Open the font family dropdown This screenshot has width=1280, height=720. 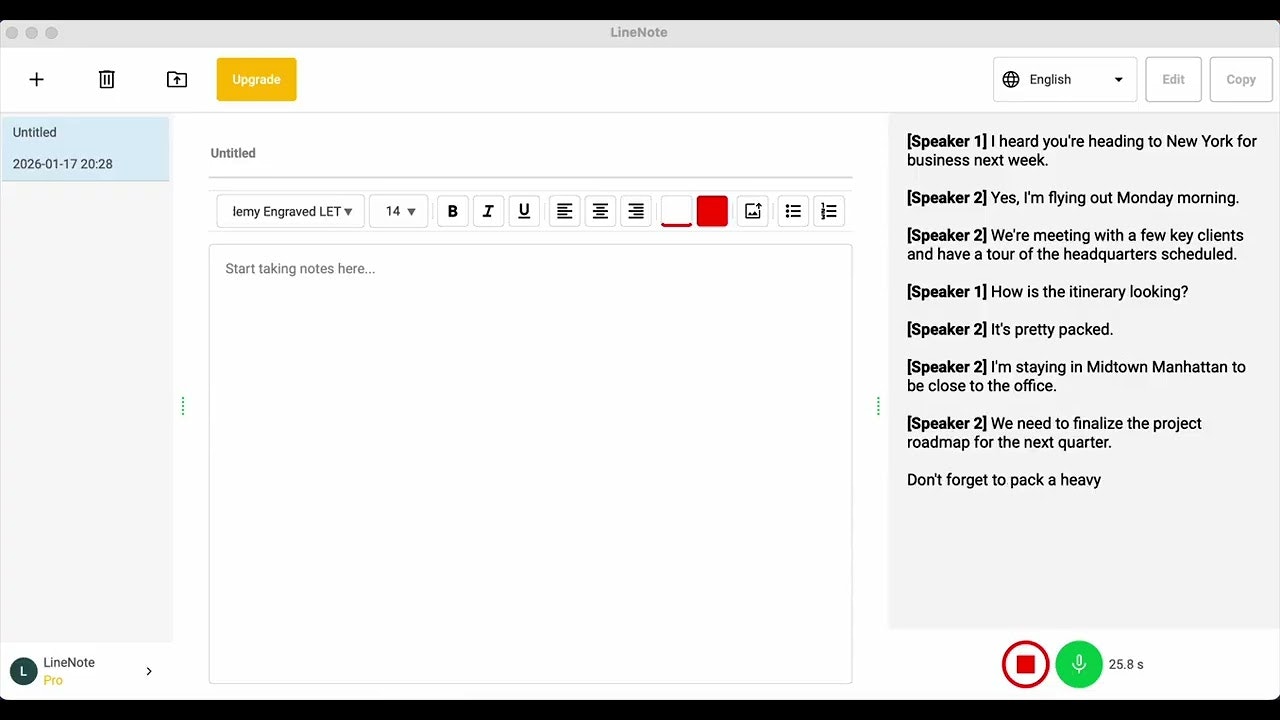pos(289,211)
